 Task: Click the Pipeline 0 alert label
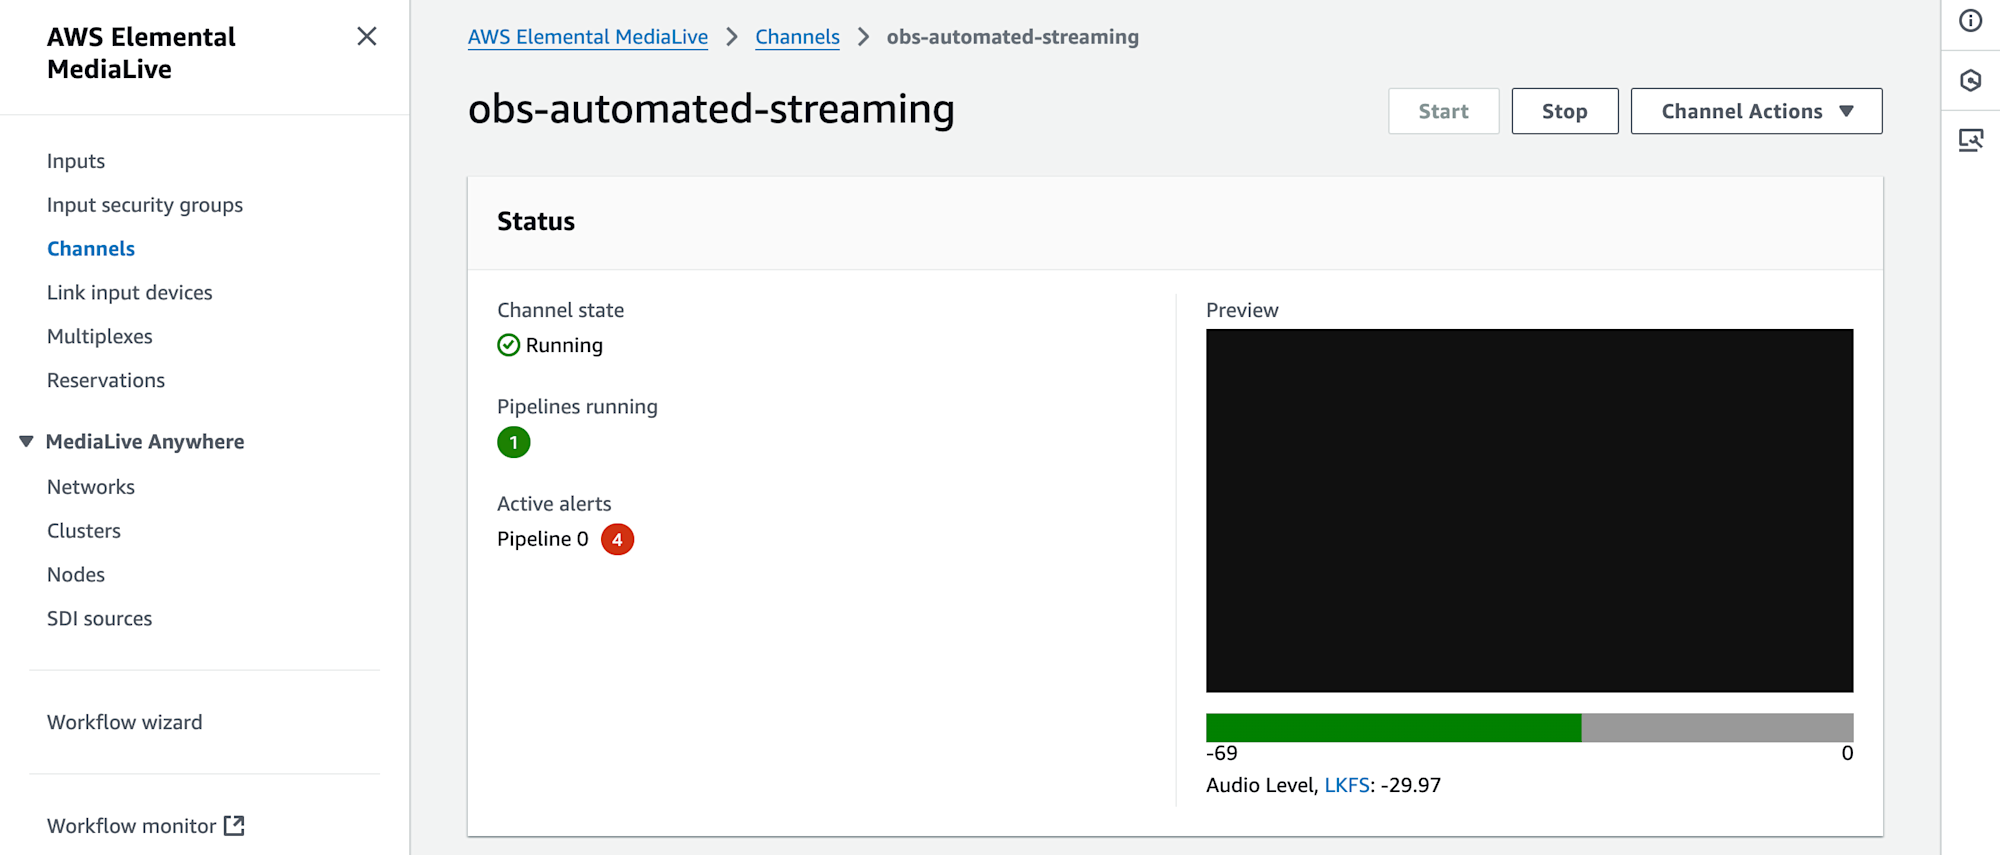pyautogui.click(x=543, y=539)
